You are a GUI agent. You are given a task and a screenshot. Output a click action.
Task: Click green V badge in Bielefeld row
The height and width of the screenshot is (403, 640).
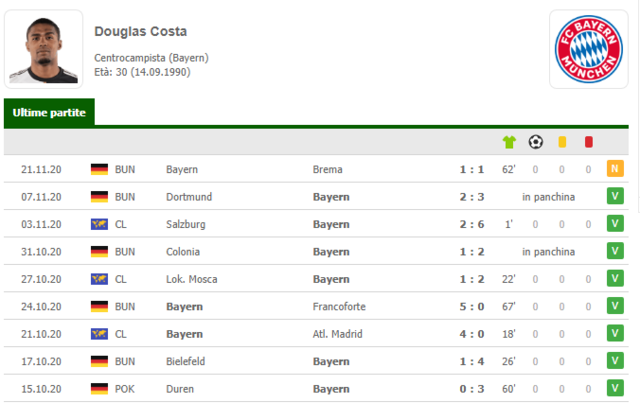[x=615, y=361]
